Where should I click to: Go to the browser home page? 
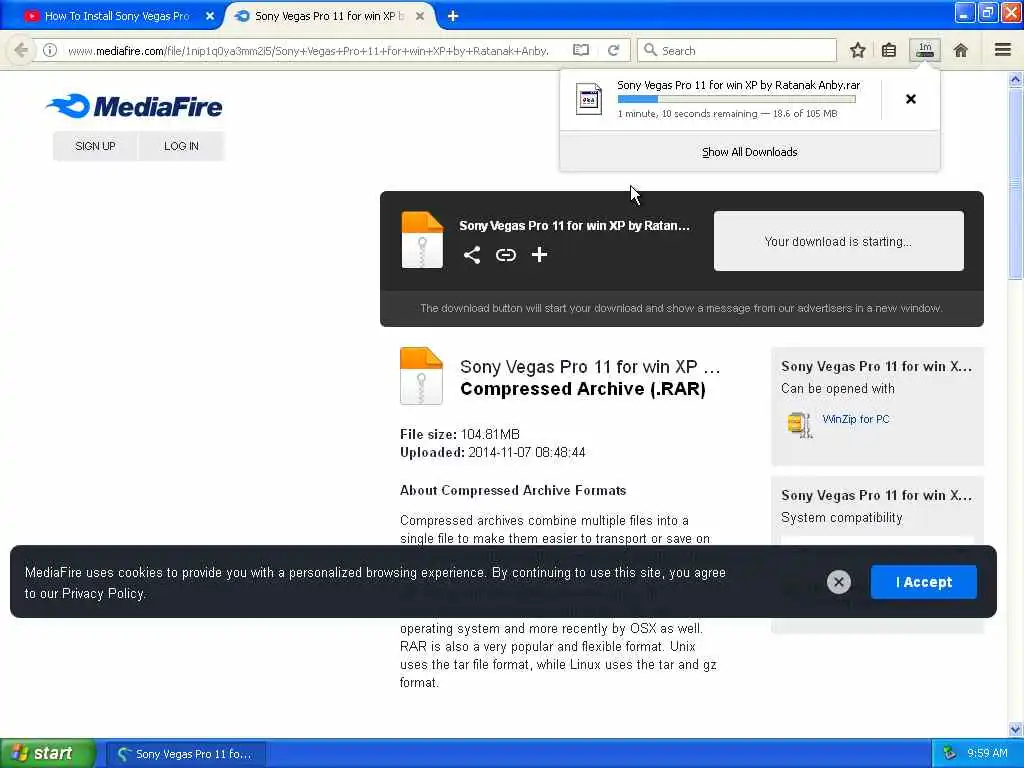click(x=960, y=50)
